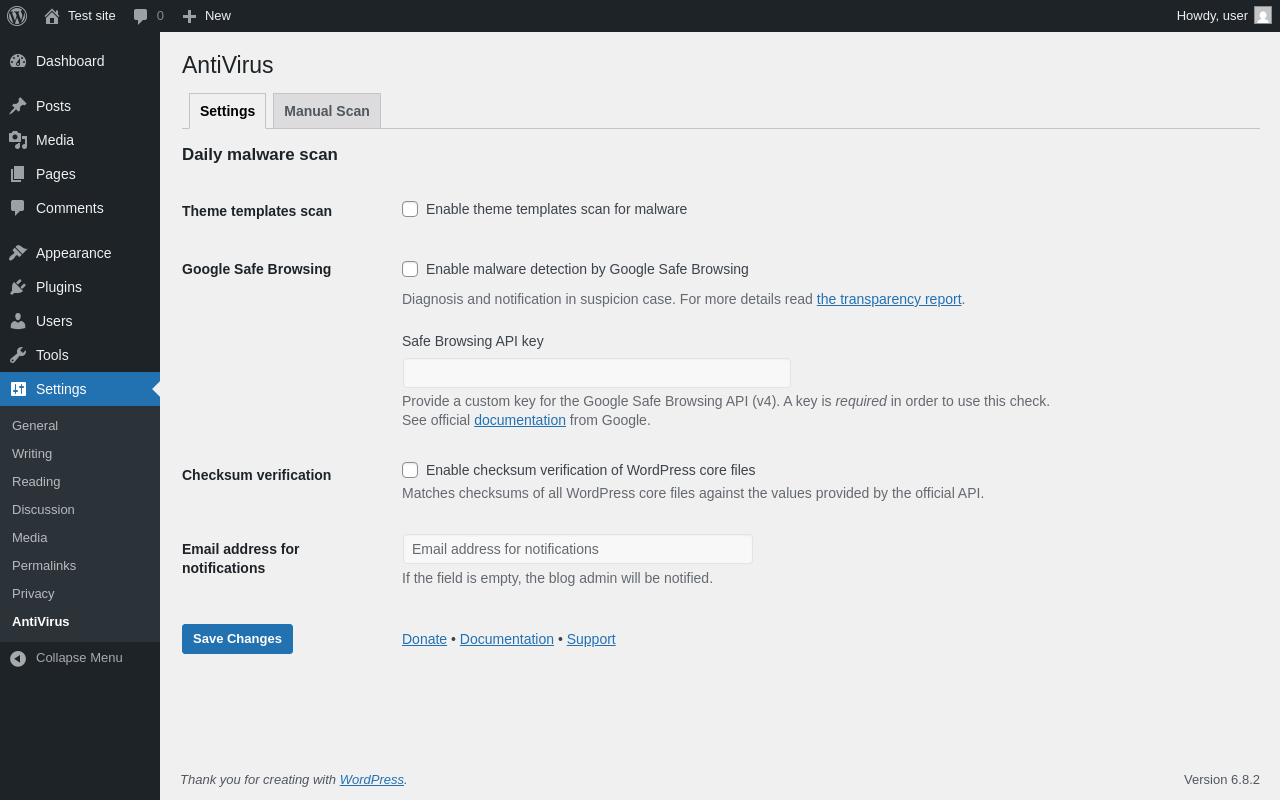Click the Media library icon in sidebar
The height and width of the screenshot is (800, 1280).
pyautogui.click(x=18, y=140)
